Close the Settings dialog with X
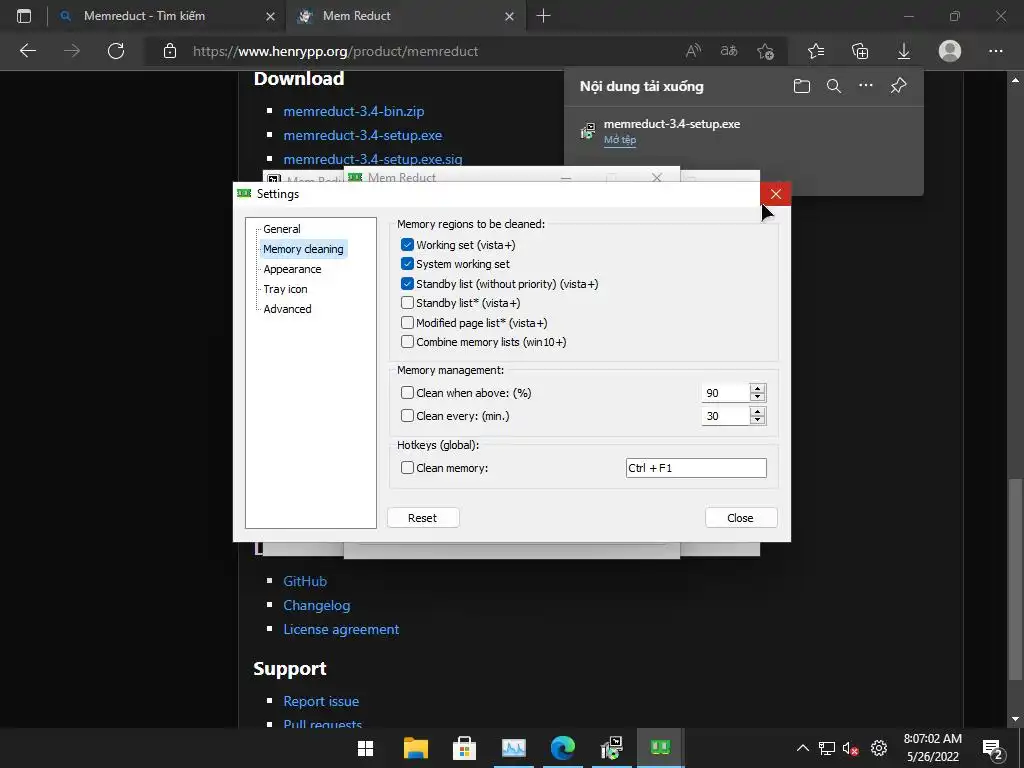 776,194
